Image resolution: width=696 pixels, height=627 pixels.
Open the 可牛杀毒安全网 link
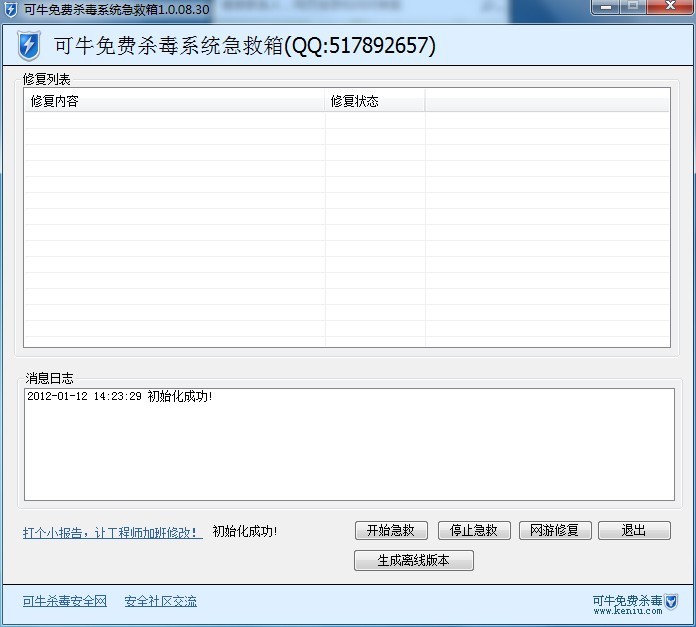[x=64, y=601]
